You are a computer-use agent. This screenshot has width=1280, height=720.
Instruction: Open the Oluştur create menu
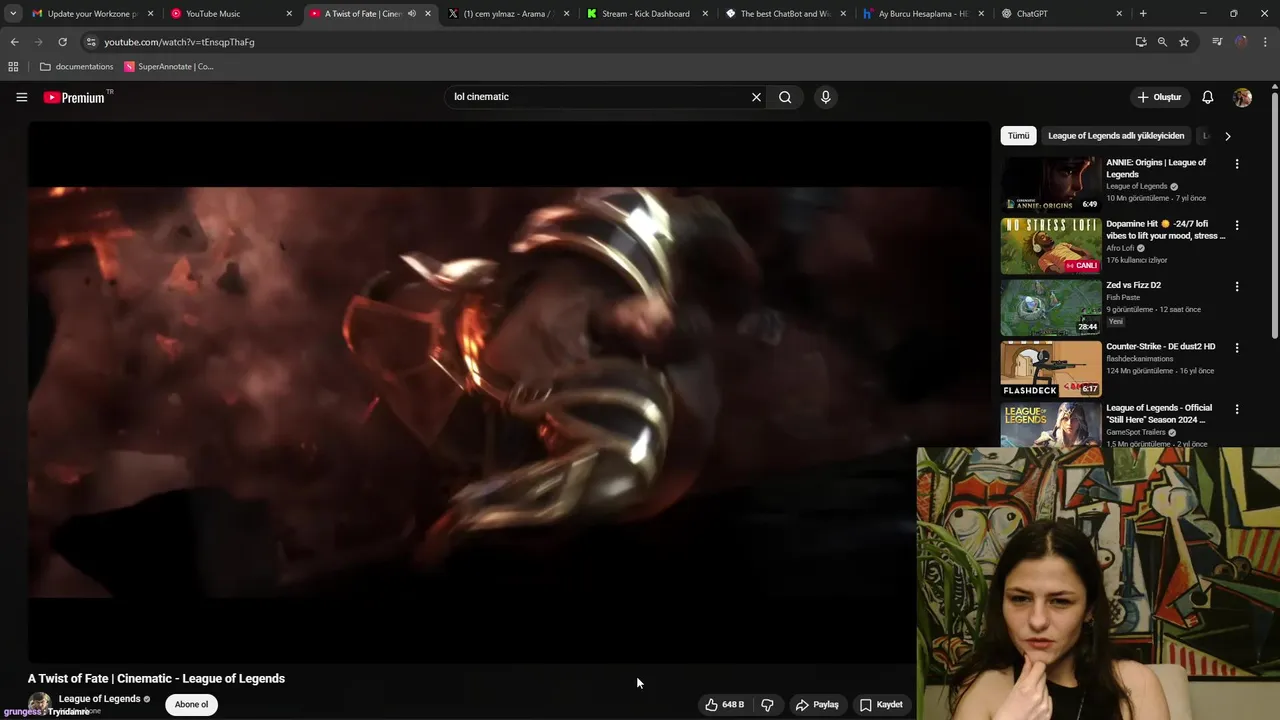click(1160, 97)
